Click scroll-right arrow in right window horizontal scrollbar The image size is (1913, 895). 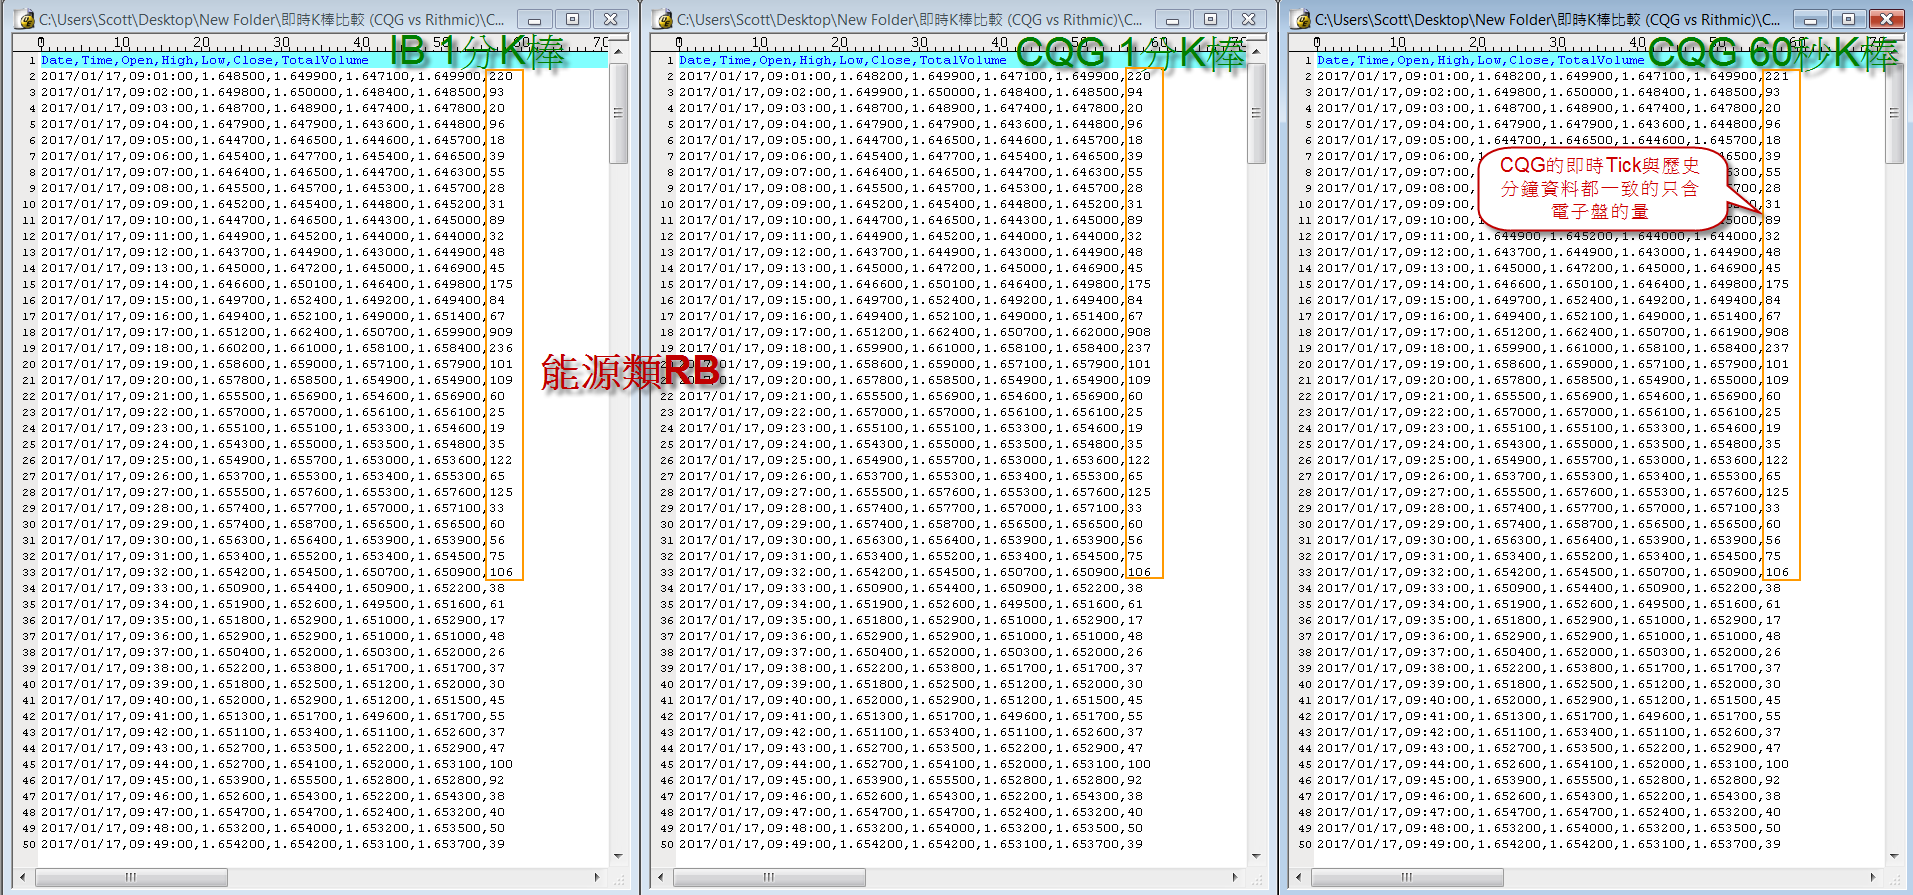click(x=1874, y=877)
